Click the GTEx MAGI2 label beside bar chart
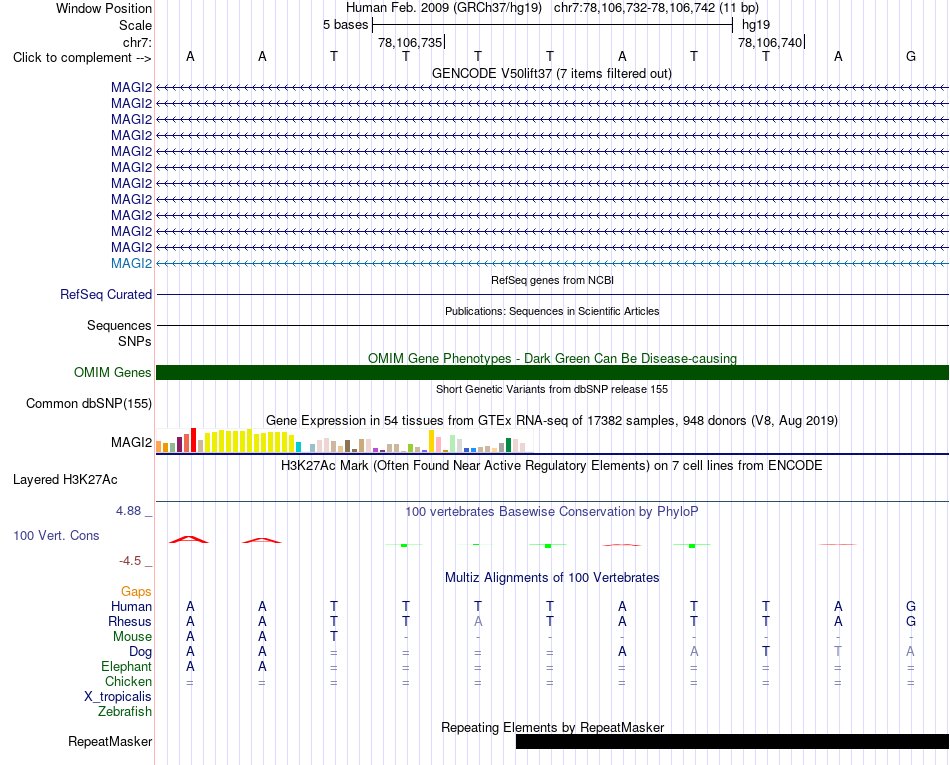This screenshot has height=765, width=950. point(131,443)
